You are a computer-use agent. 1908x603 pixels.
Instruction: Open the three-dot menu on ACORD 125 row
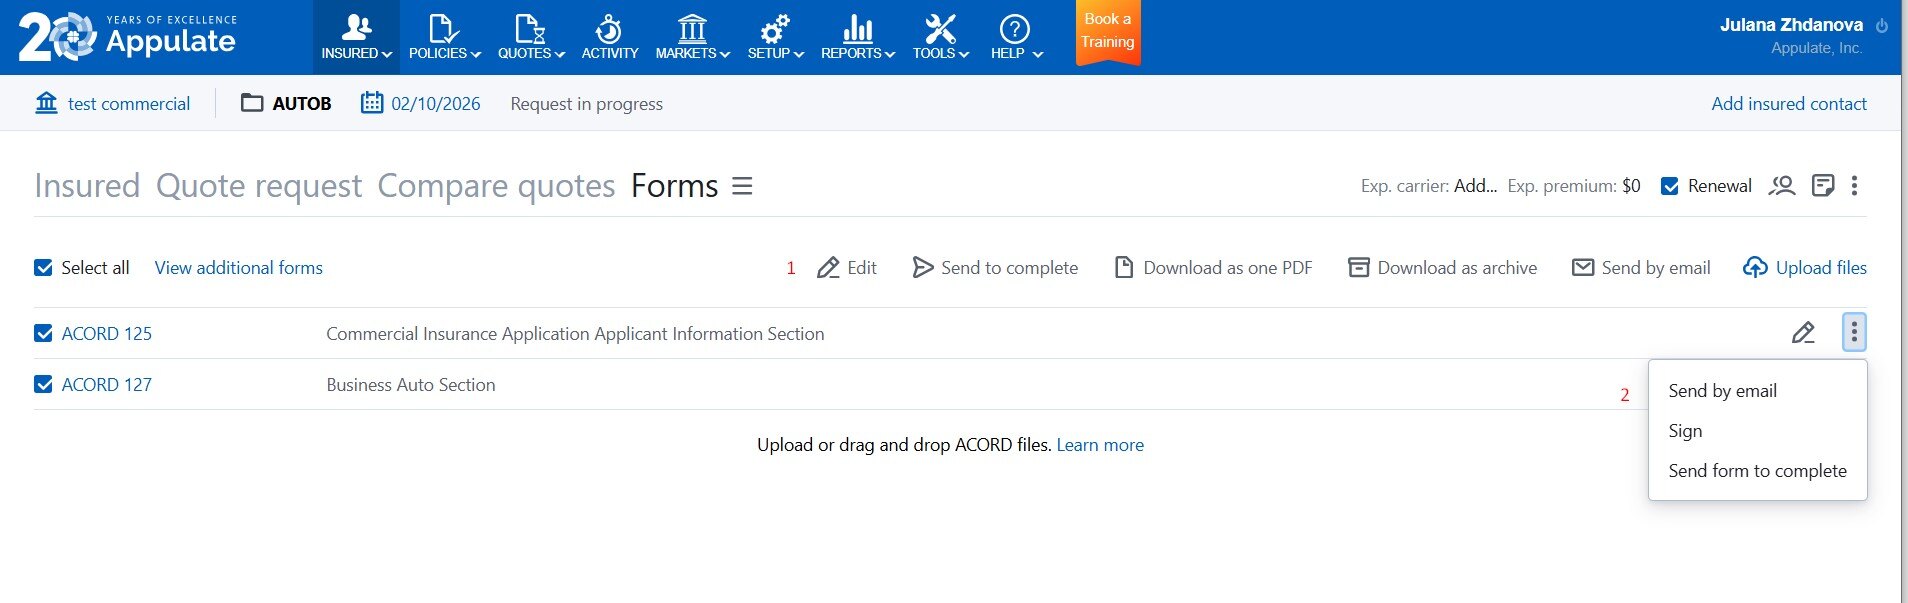coord(1853,332)
